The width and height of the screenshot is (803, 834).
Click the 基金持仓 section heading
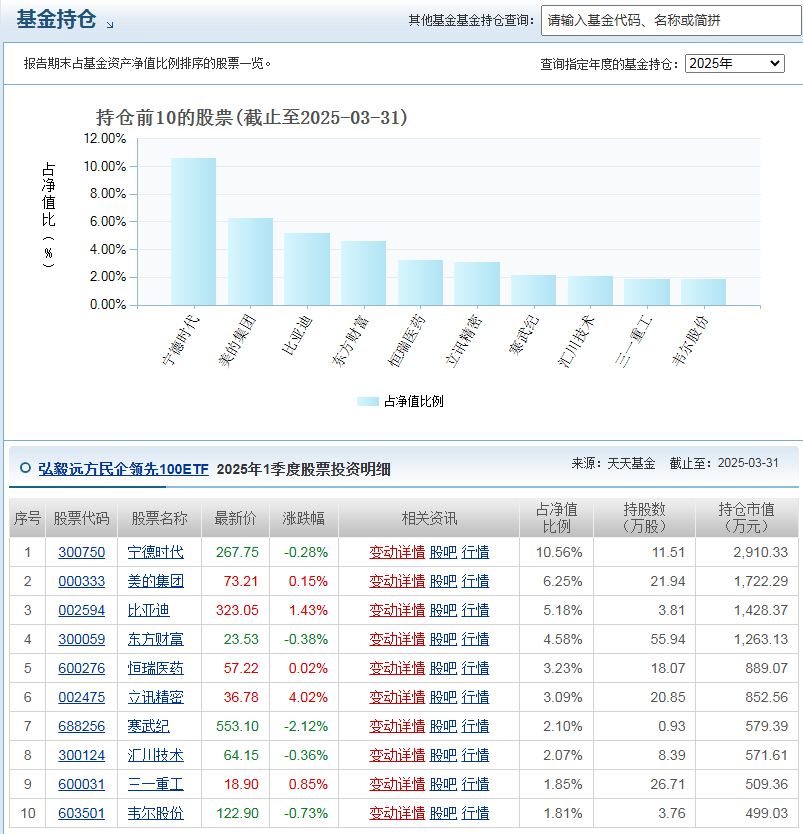56,19
